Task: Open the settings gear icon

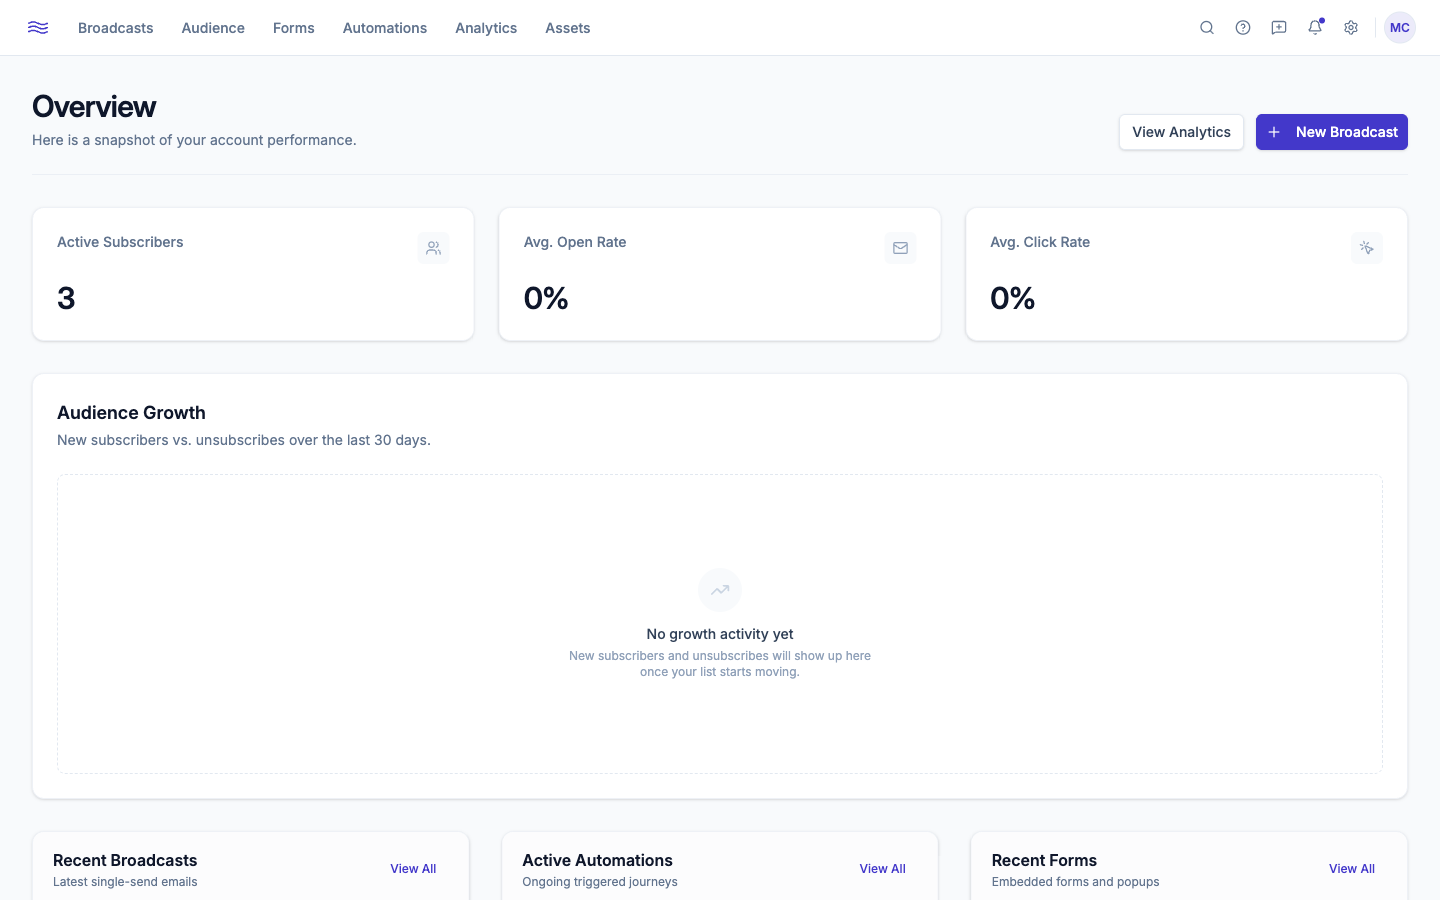Action: 1351,28
